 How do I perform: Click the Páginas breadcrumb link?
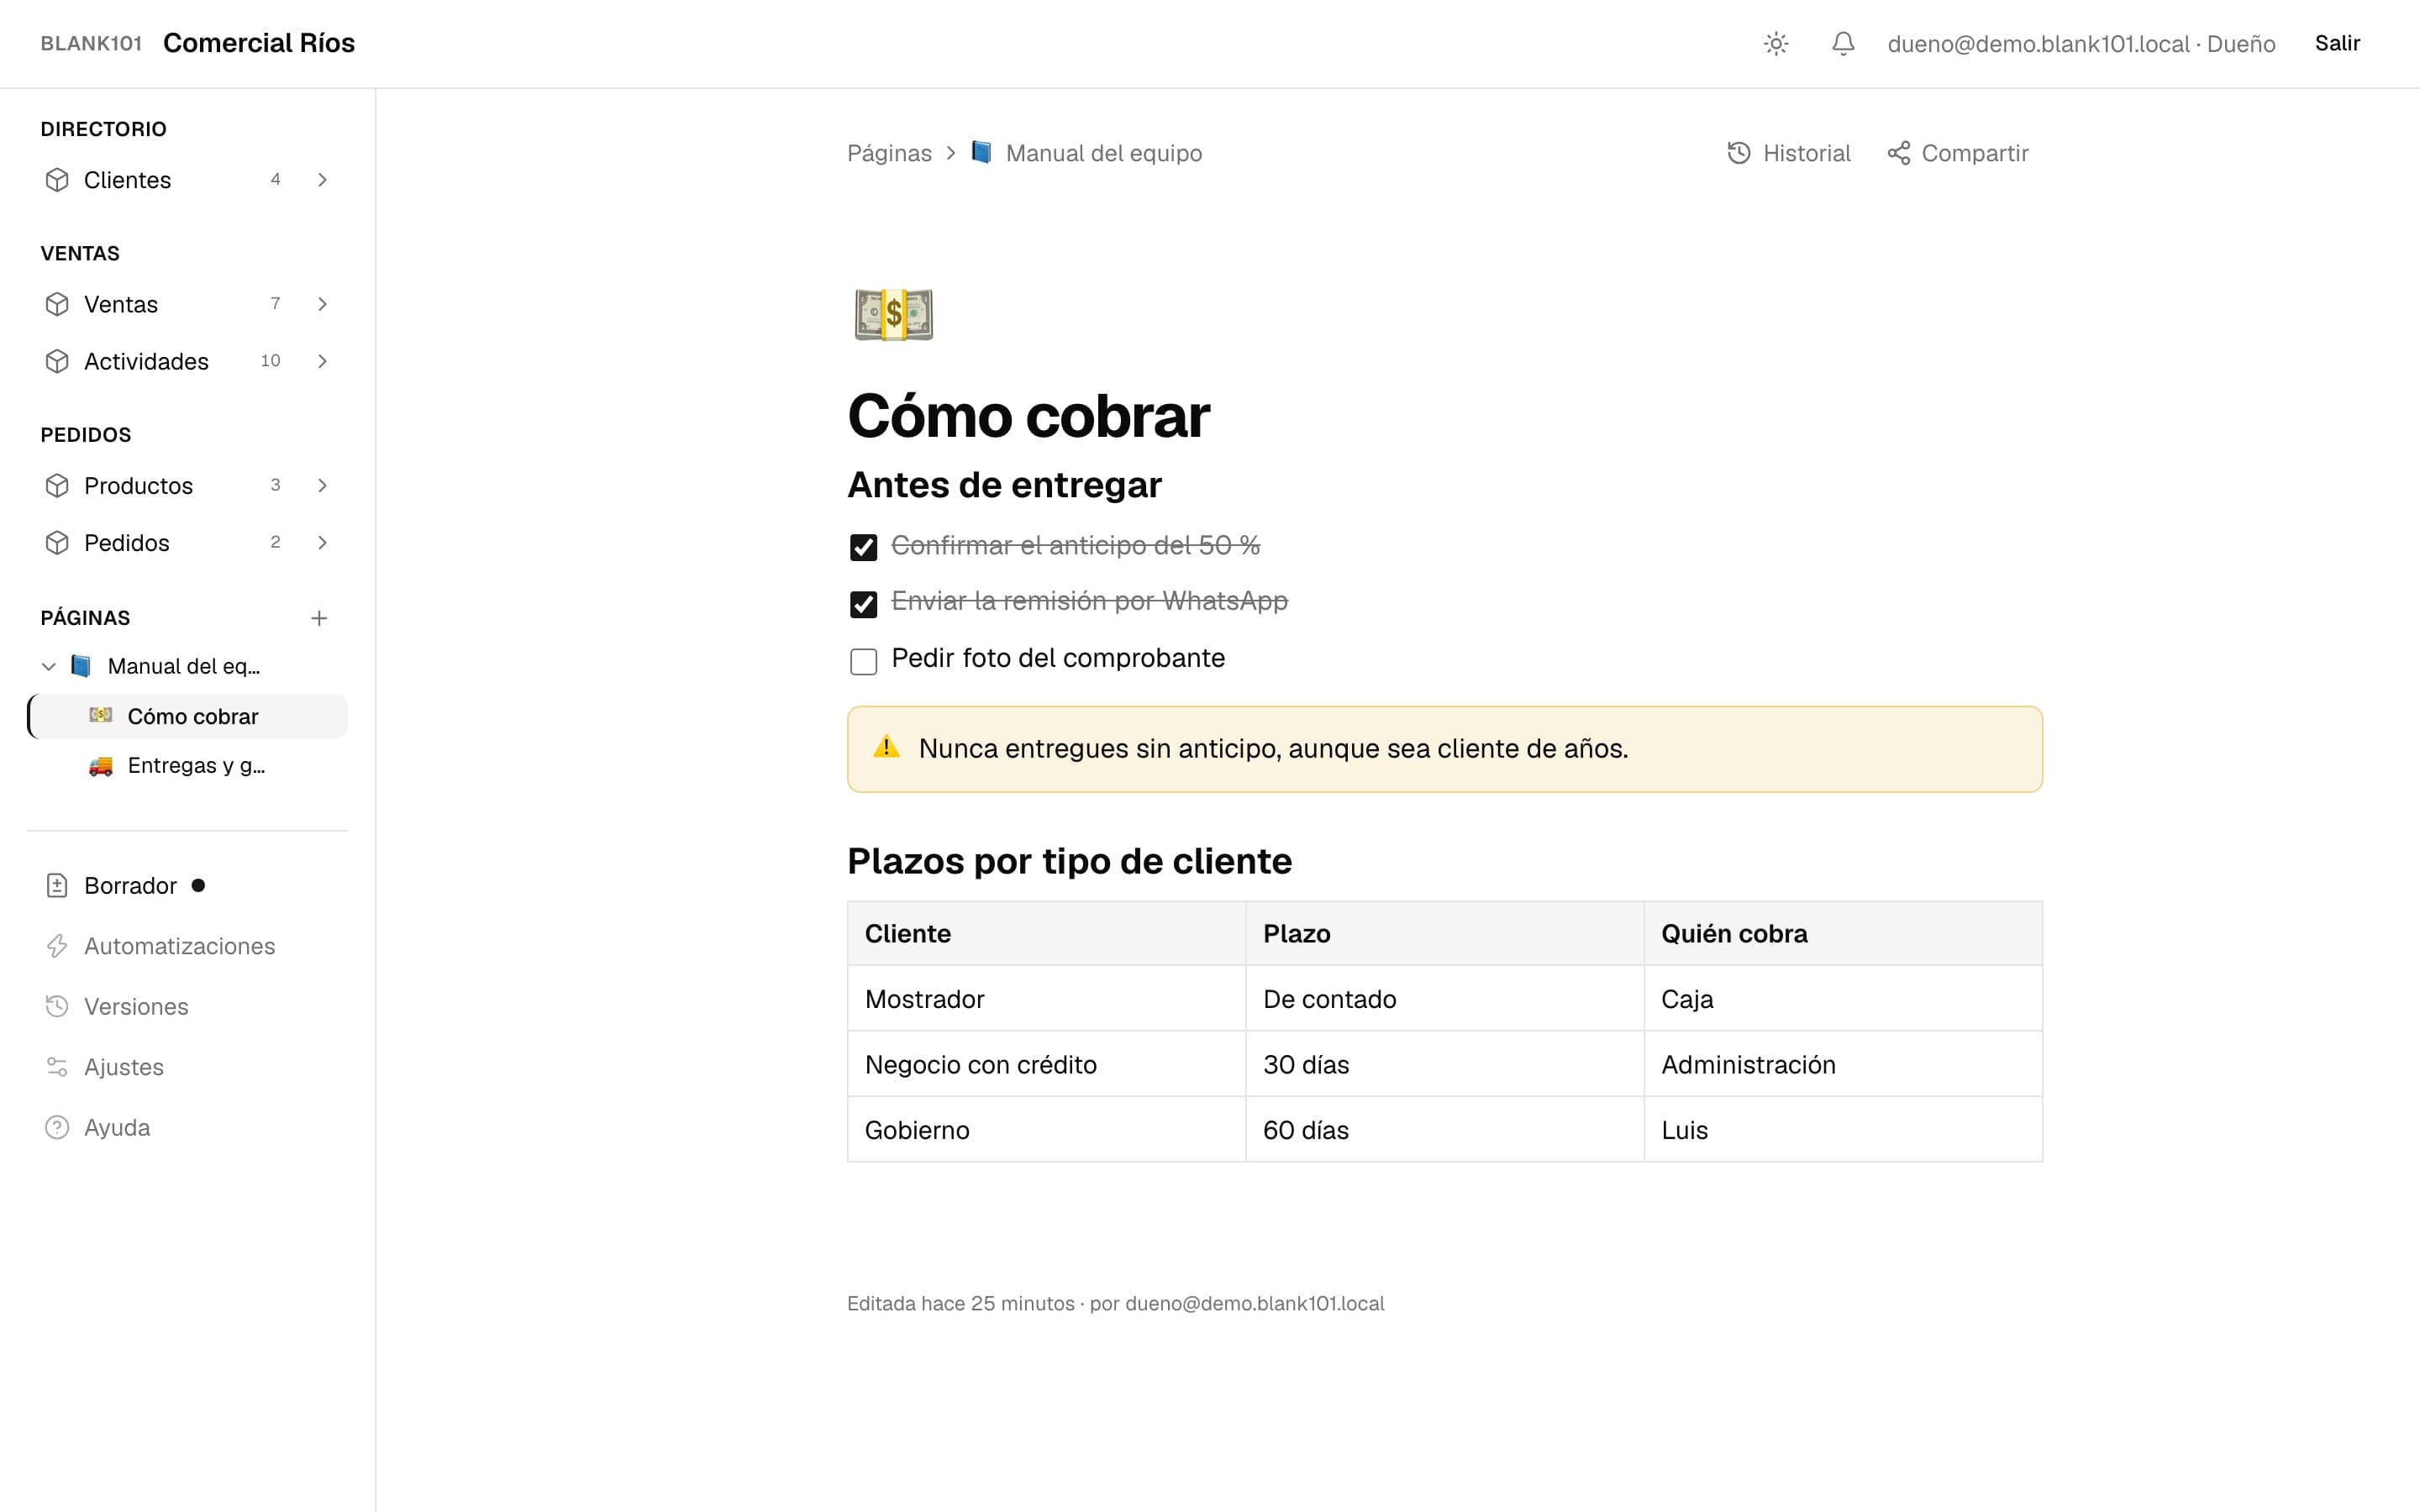coord(889,153)
